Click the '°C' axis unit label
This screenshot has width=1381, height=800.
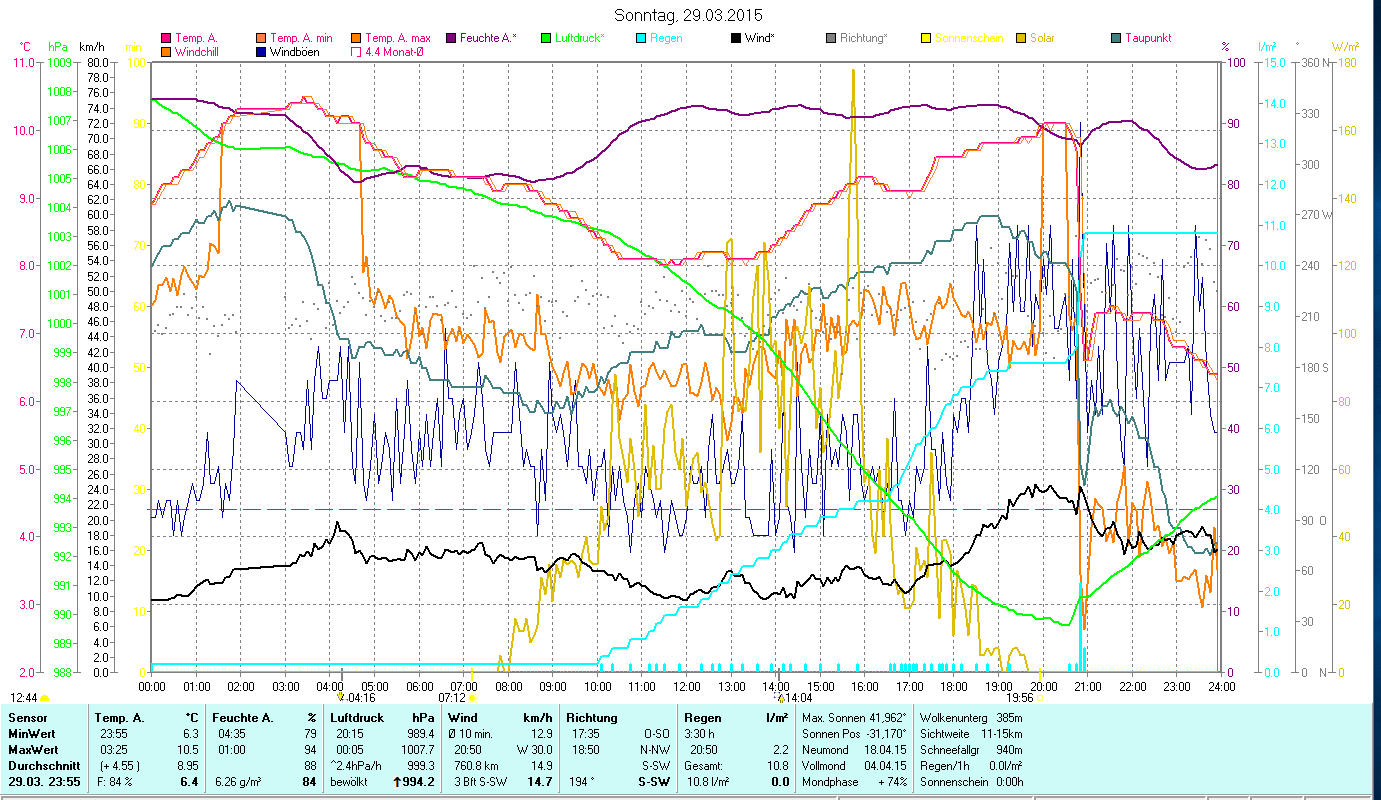click(x=25, y=47)
